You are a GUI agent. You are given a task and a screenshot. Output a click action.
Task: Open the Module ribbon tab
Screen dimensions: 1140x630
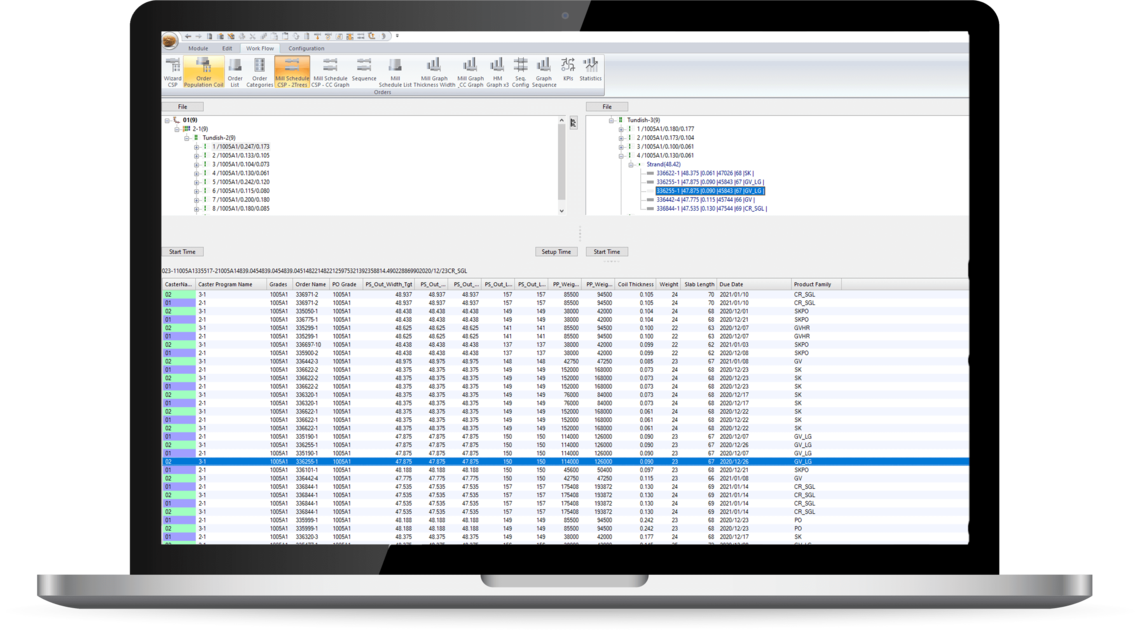[198, 48]
